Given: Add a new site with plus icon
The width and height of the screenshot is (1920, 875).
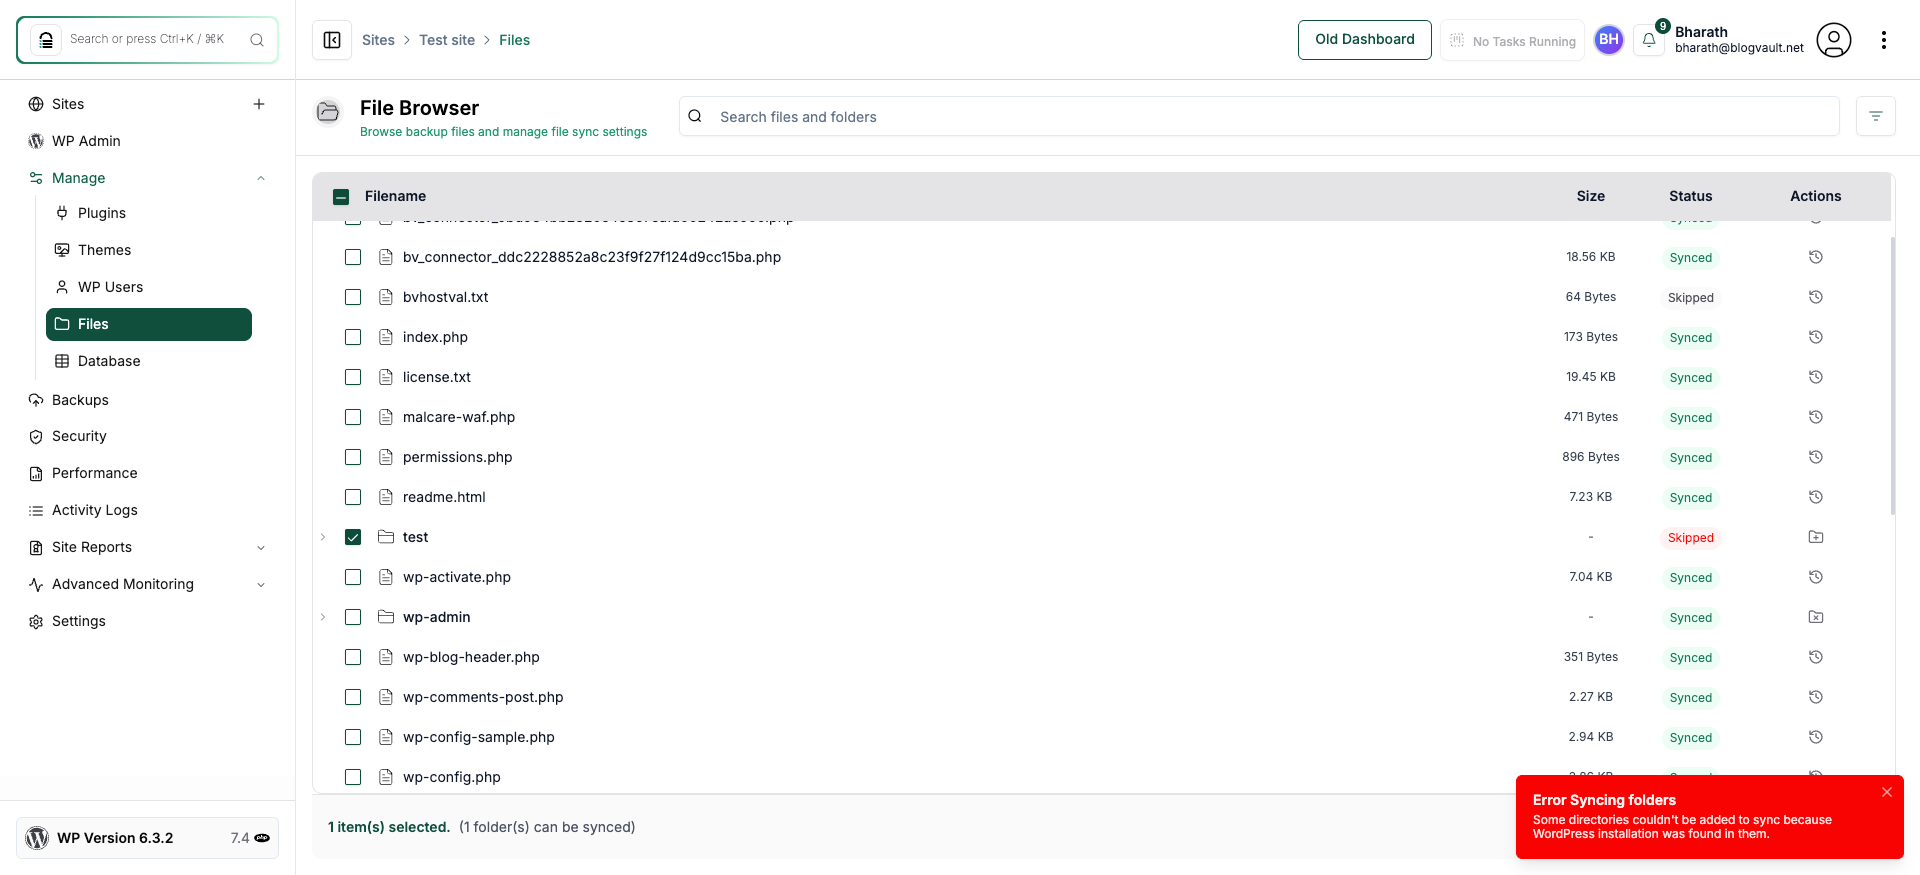Looking at the screenshot, I should coord(259,104).
